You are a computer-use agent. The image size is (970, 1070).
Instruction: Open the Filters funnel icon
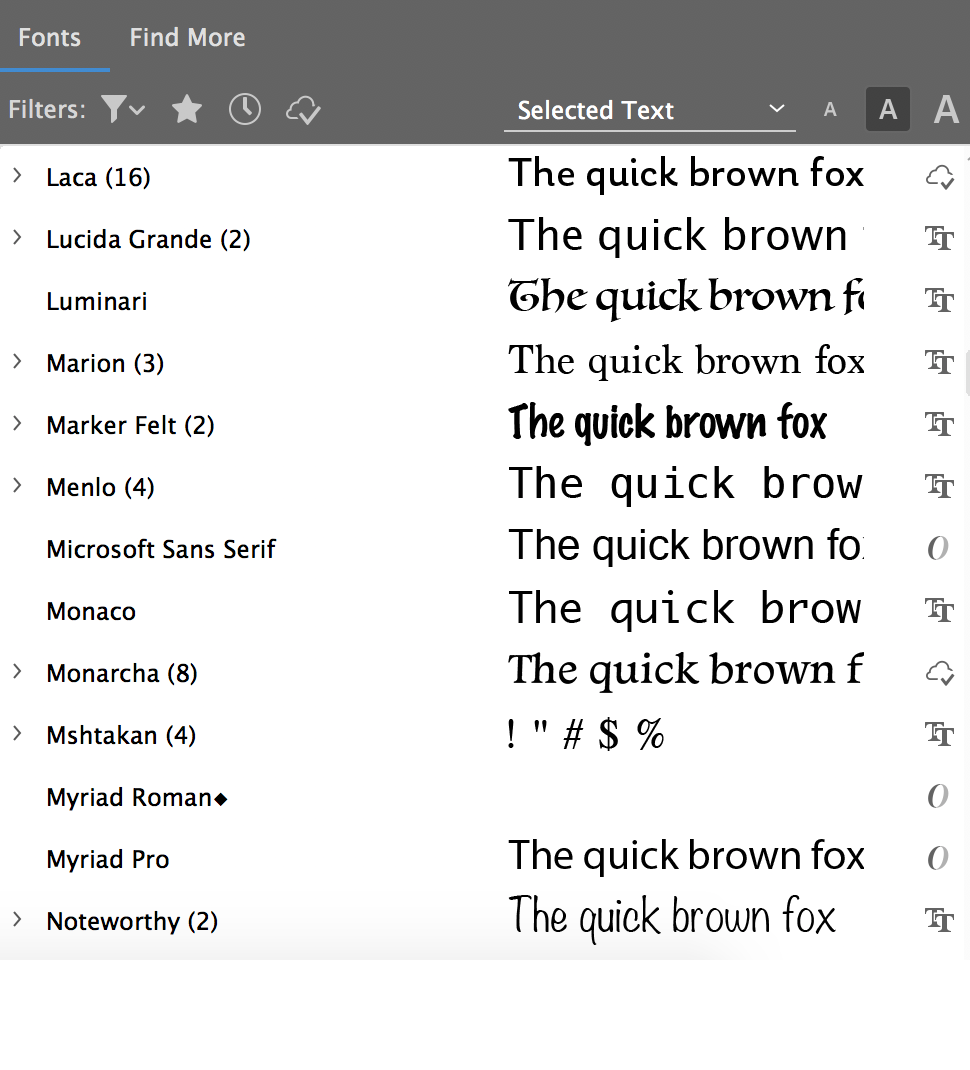[115, 110]
